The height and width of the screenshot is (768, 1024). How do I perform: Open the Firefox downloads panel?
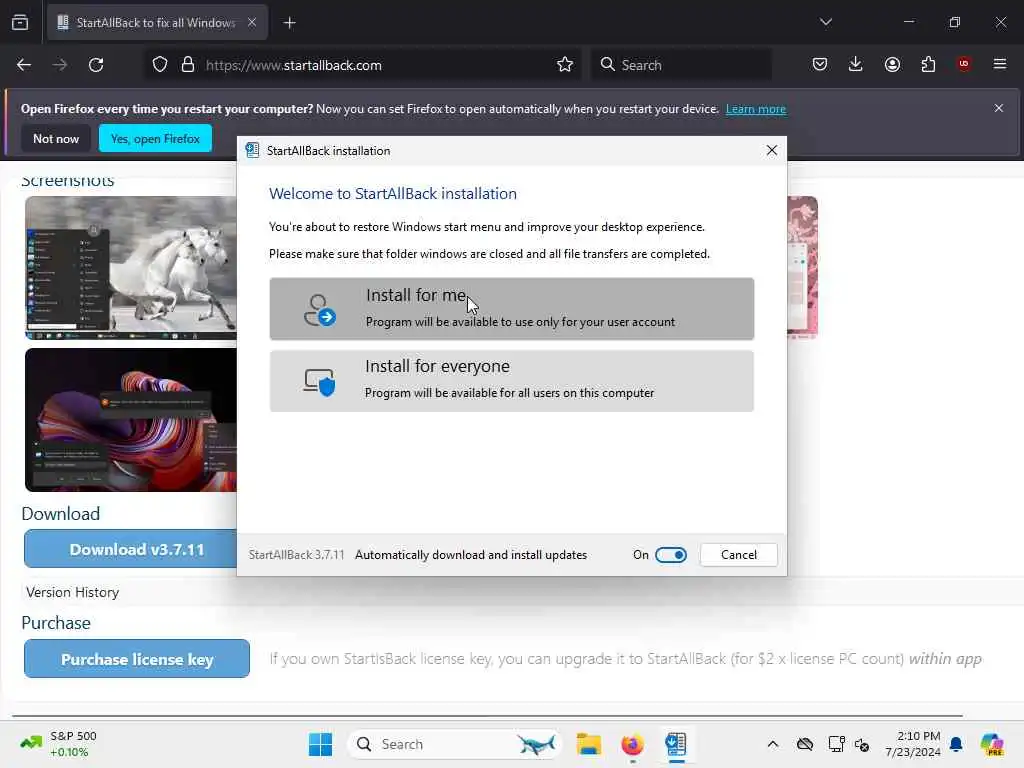pyautogui.click(x=856, y=64)
